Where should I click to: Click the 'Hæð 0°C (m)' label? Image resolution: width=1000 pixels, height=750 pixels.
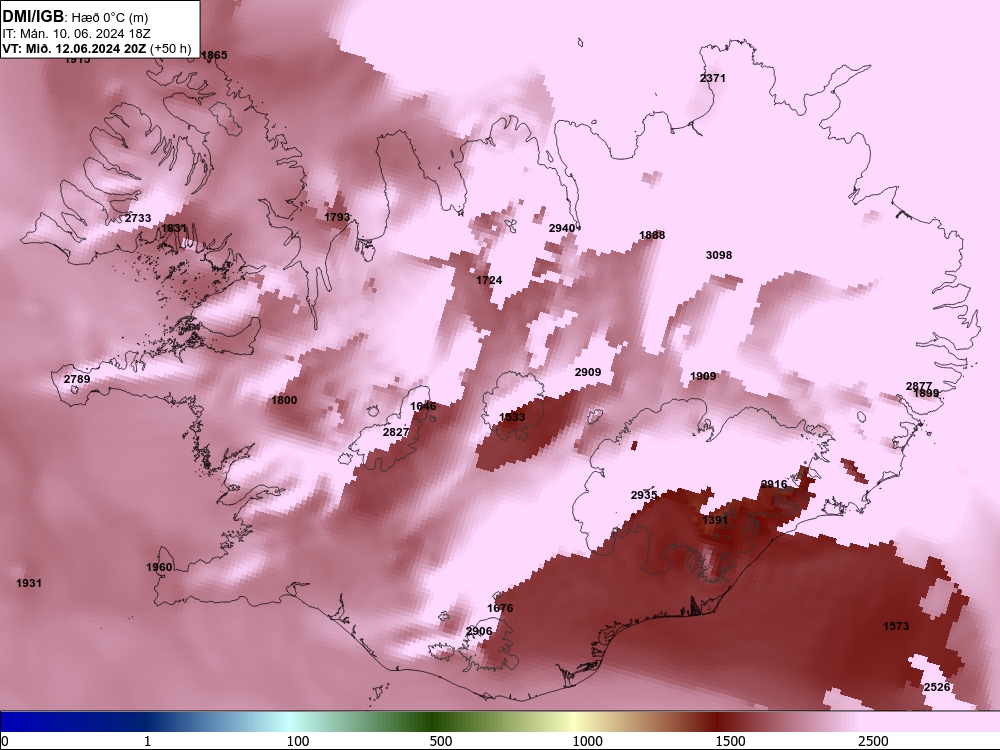click(x=110, y=17)
